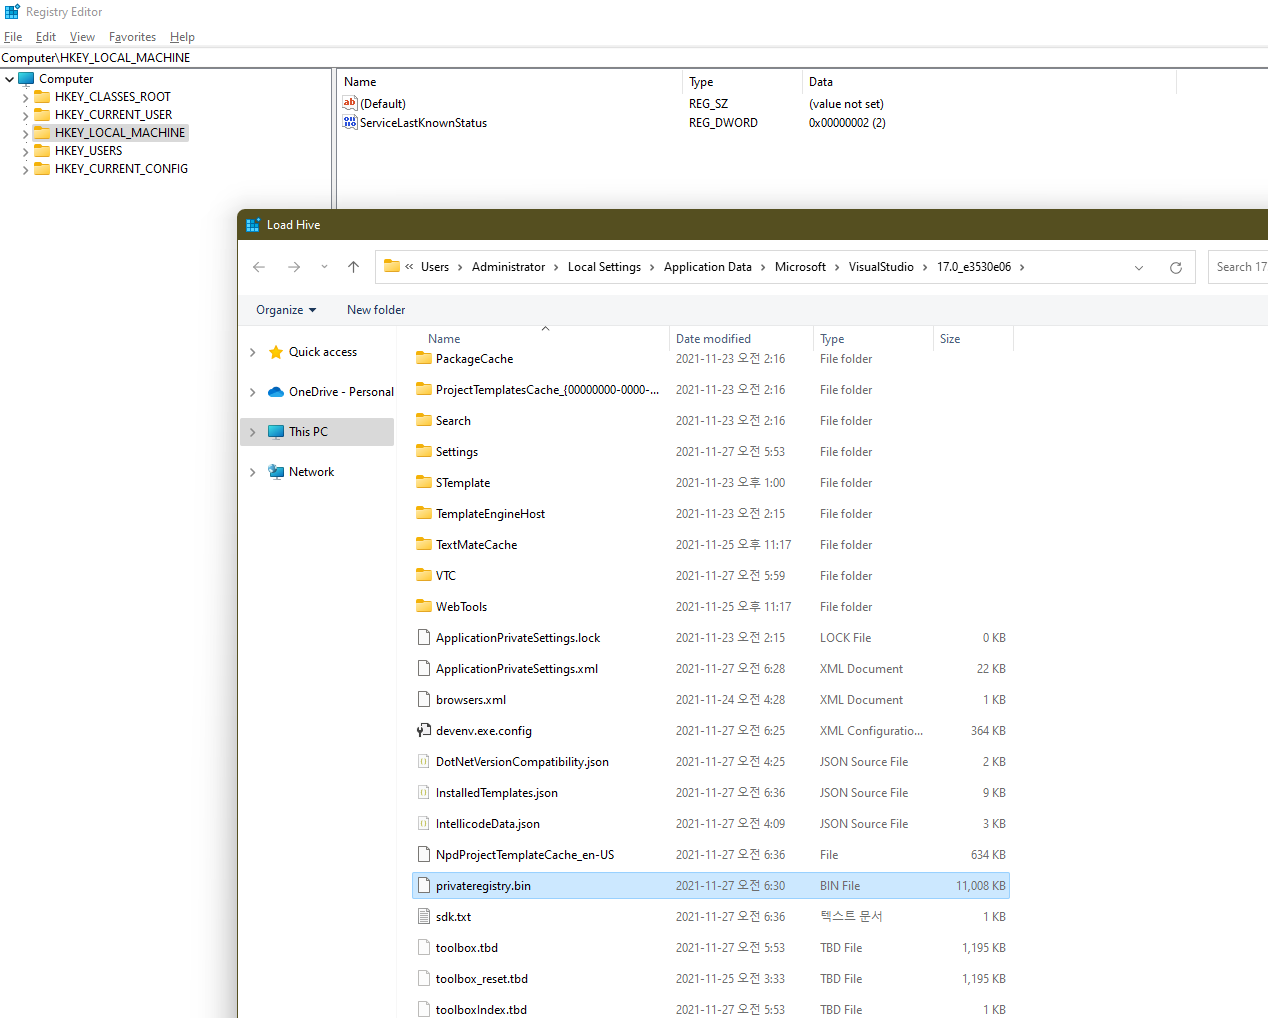Click the (Default) string value icon

[x=350, y=103]
